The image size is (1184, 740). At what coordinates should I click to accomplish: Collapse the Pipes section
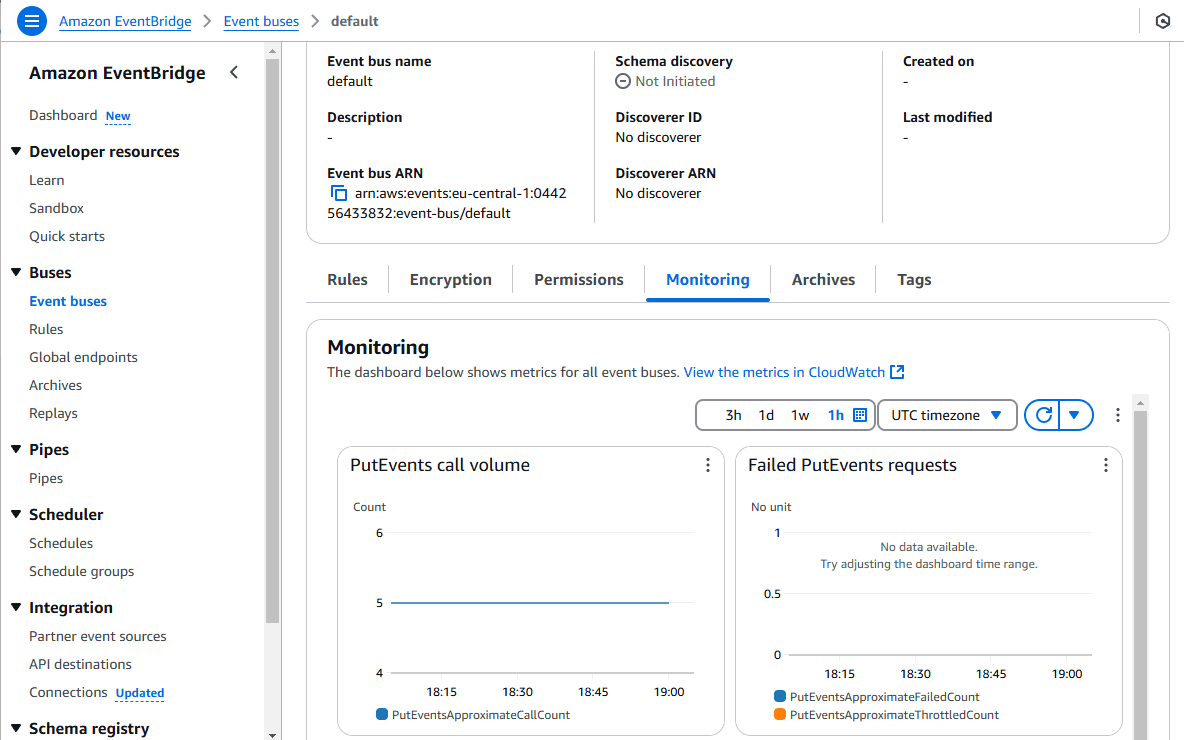click(16, 449)
